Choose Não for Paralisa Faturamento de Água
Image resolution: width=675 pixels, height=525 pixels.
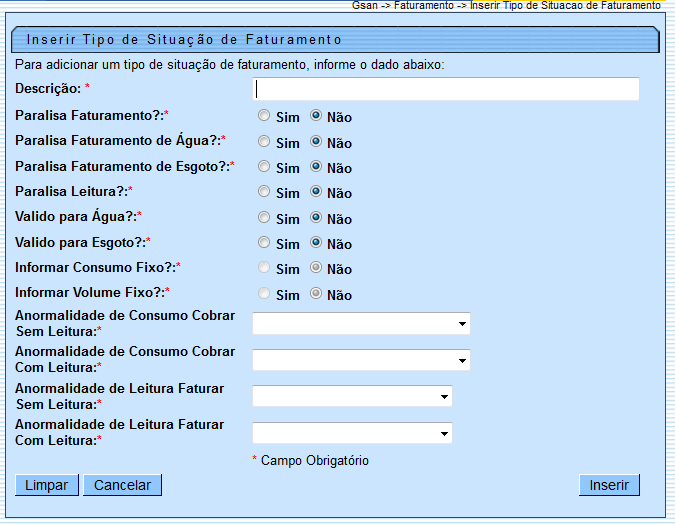(316, 142)
